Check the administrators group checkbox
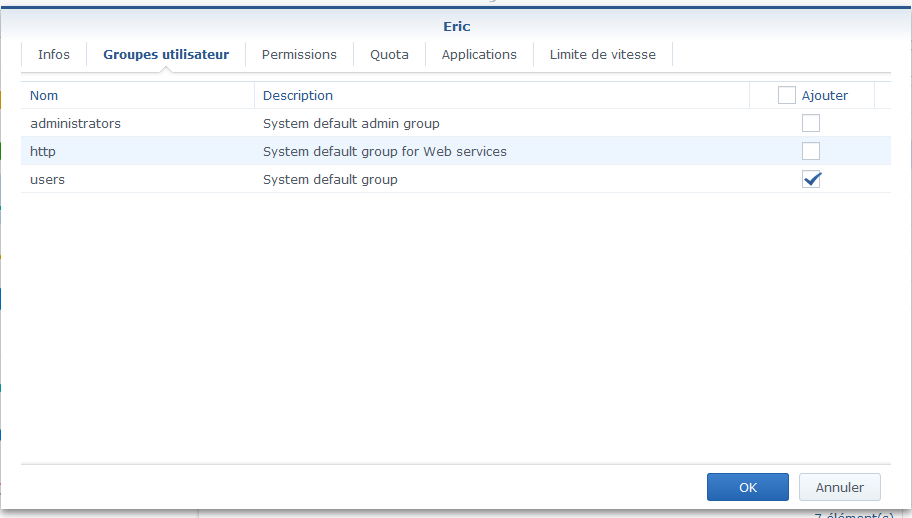The height and width of the screenshot is (518, 912). [x=811, y=123]
